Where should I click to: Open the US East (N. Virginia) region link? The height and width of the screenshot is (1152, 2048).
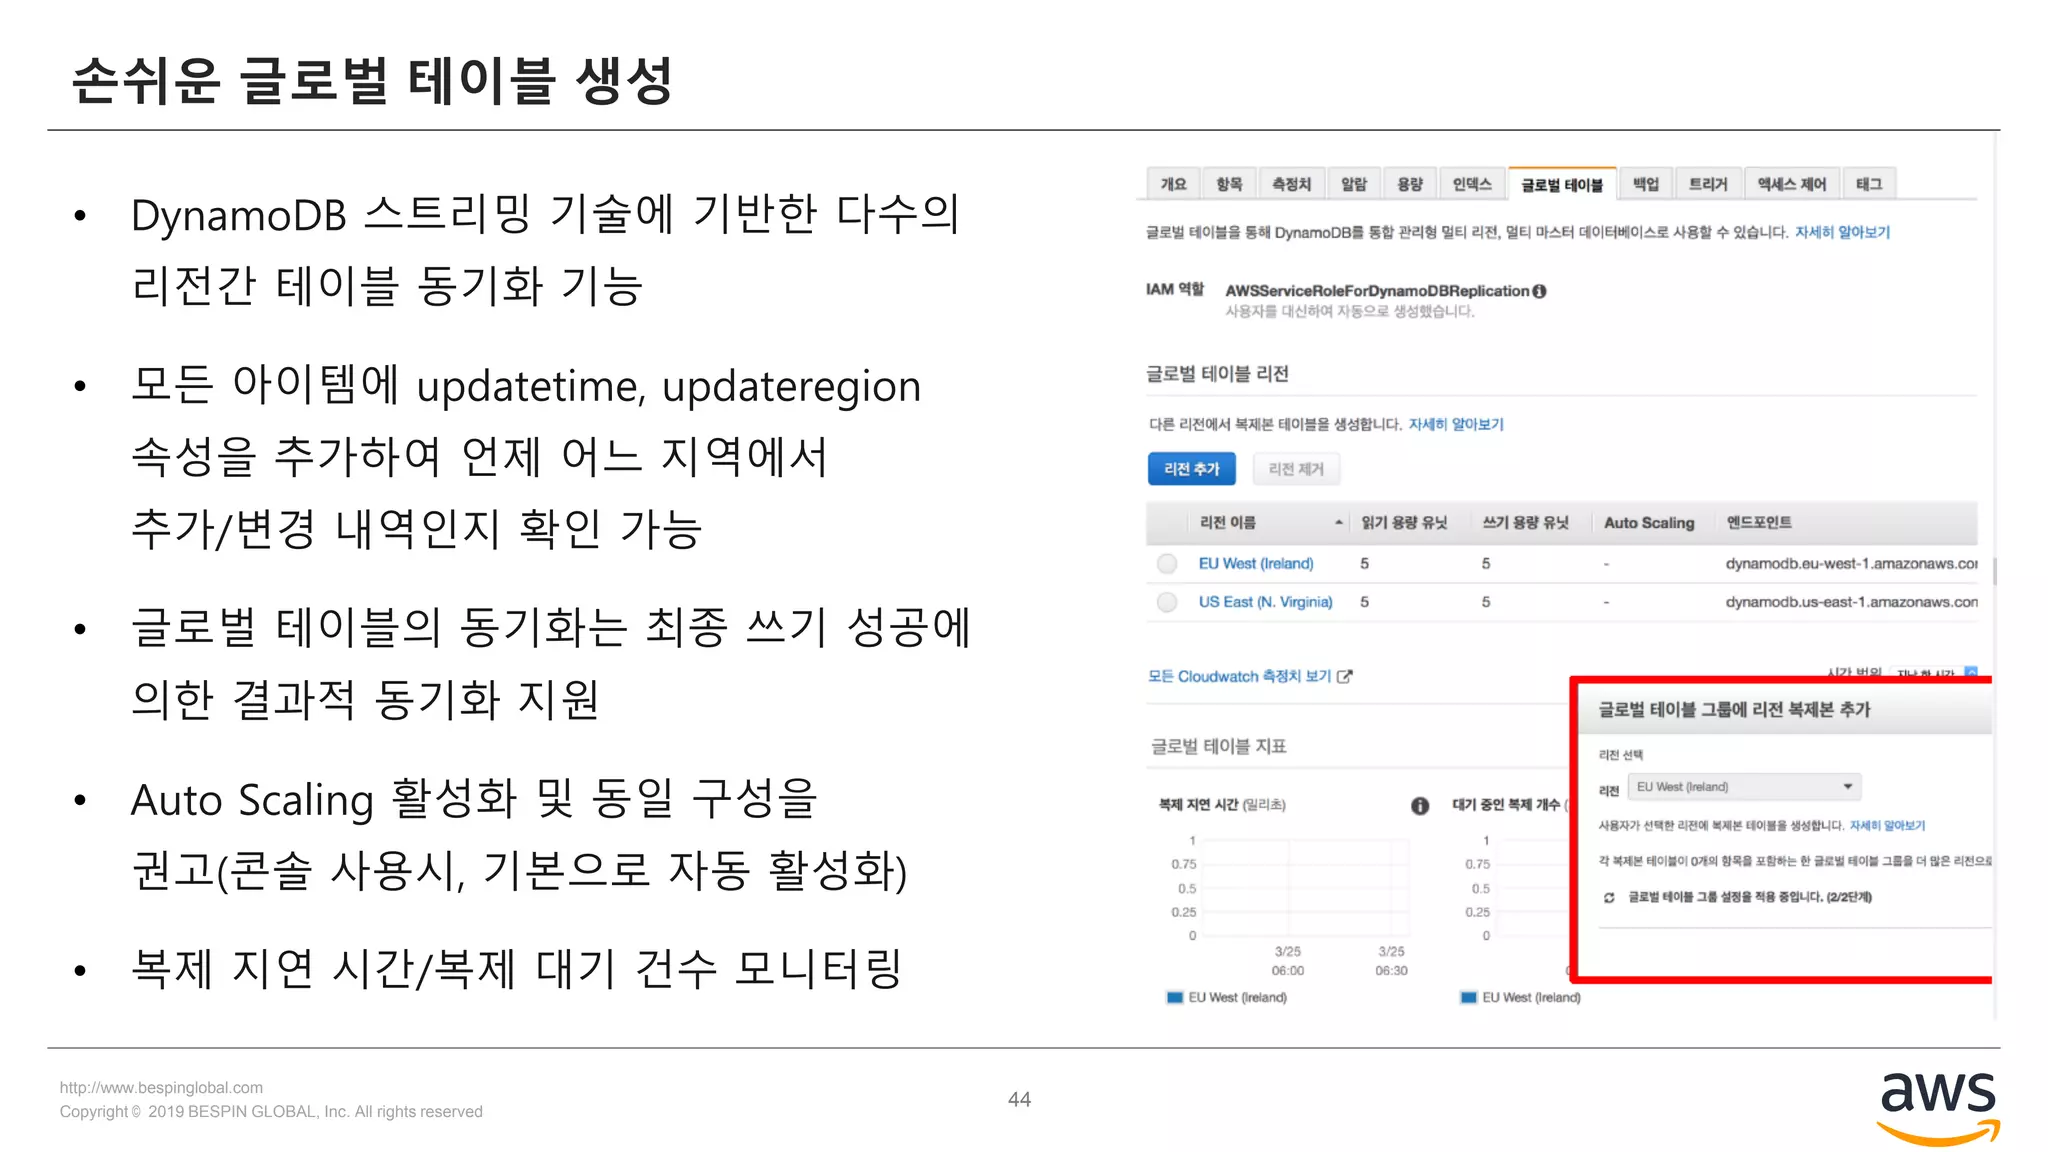pyautogui.click(x=1266, y=602)
